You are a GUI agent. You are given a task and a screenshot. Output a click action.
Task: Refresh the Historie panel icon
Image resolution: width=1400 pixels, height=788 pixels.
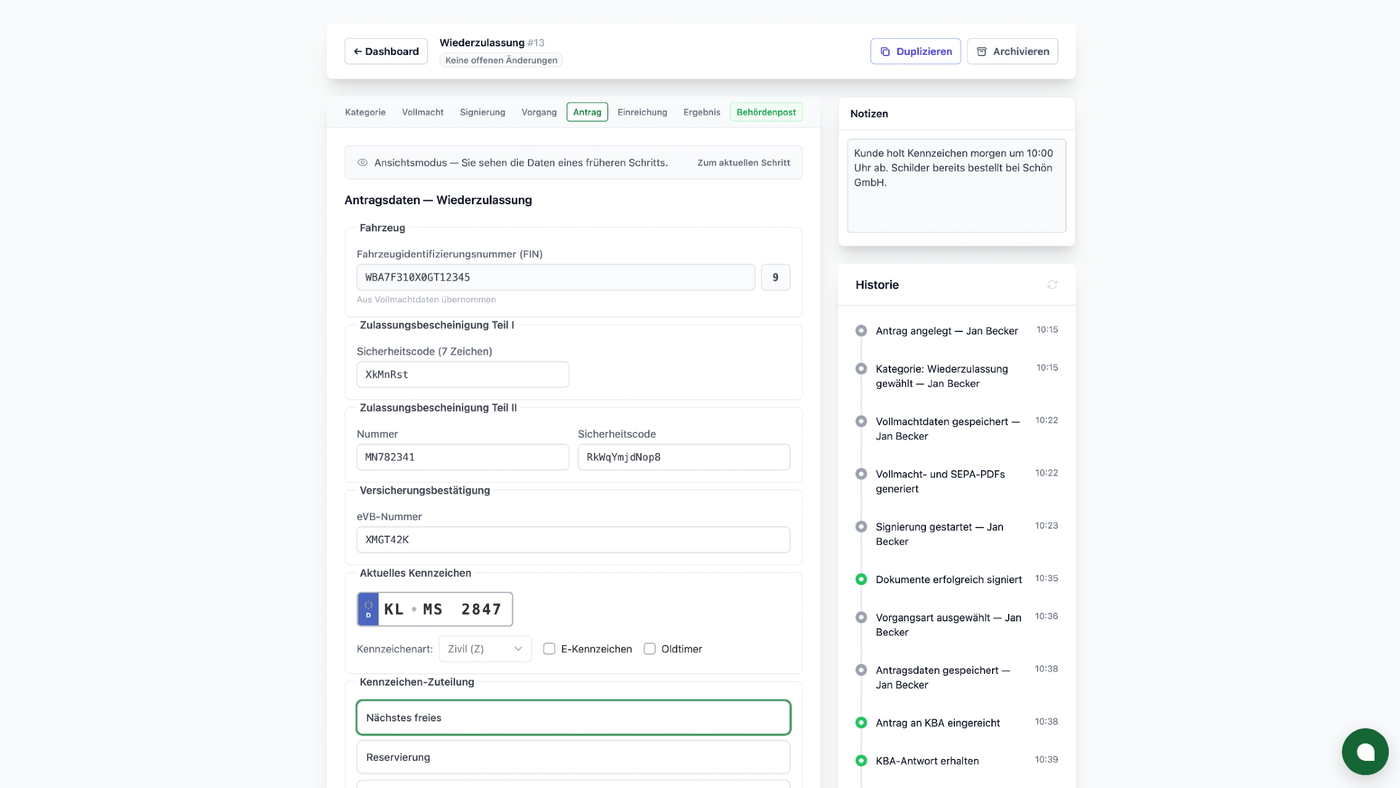(1052, 285)
